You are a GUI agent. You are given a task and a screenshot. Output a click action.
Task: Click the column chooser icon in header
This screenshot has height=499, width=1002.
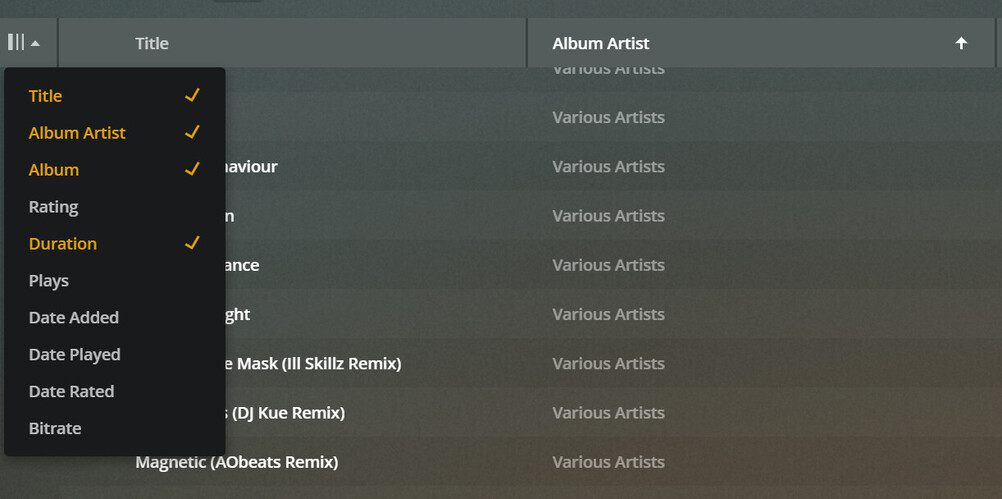click(16, 43)
